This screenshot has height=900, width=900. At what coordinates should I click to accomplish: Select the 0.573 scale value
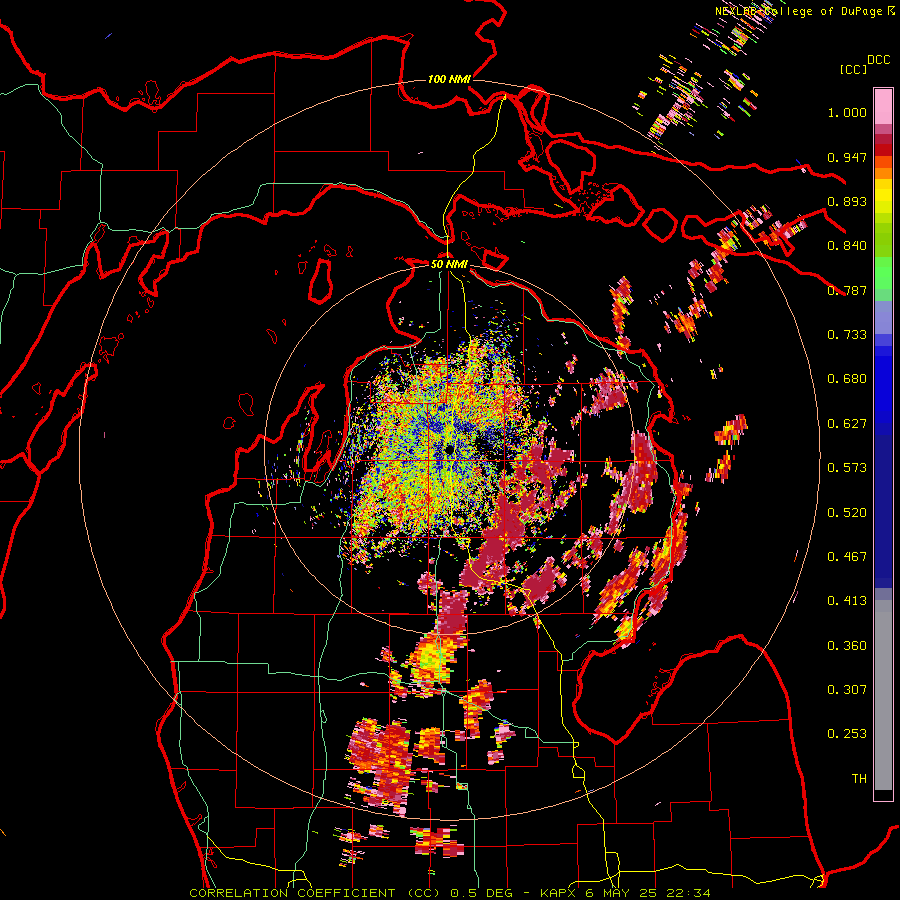click(847, 468)
